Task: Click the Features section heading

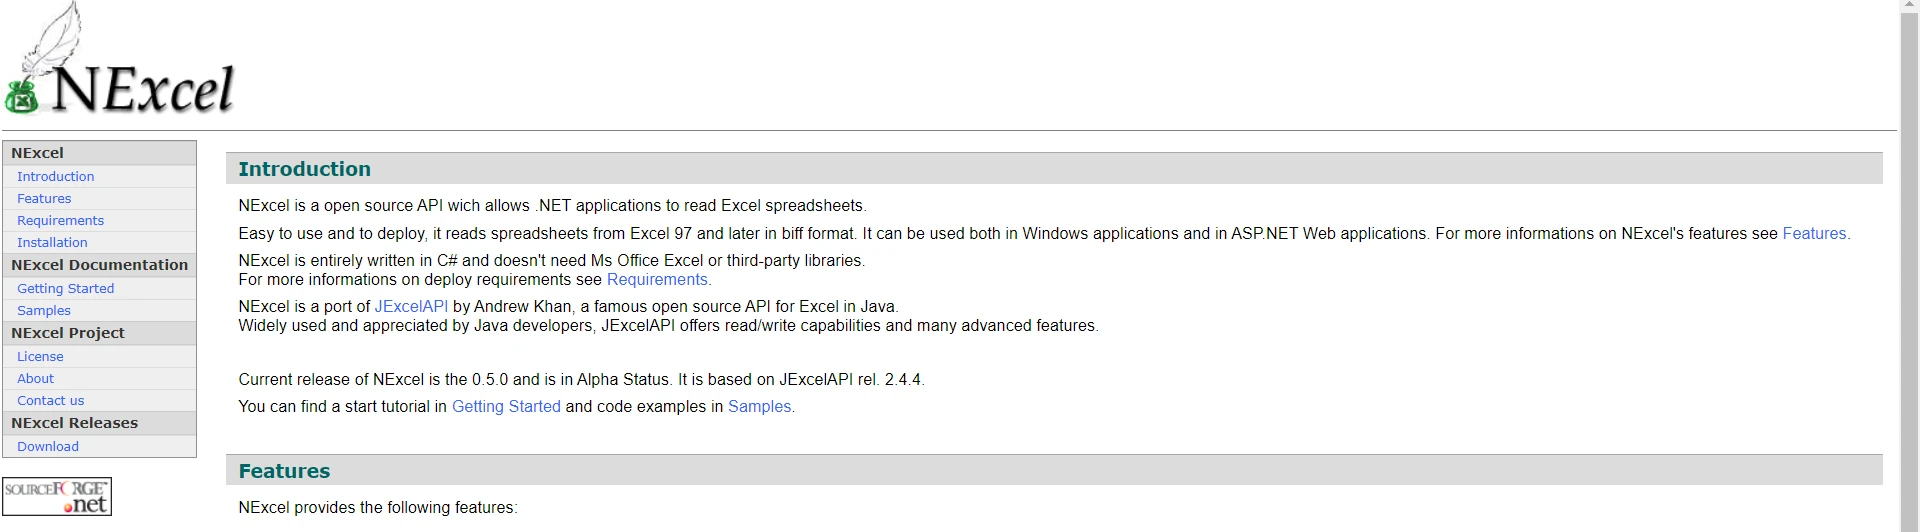Action: 284,471
